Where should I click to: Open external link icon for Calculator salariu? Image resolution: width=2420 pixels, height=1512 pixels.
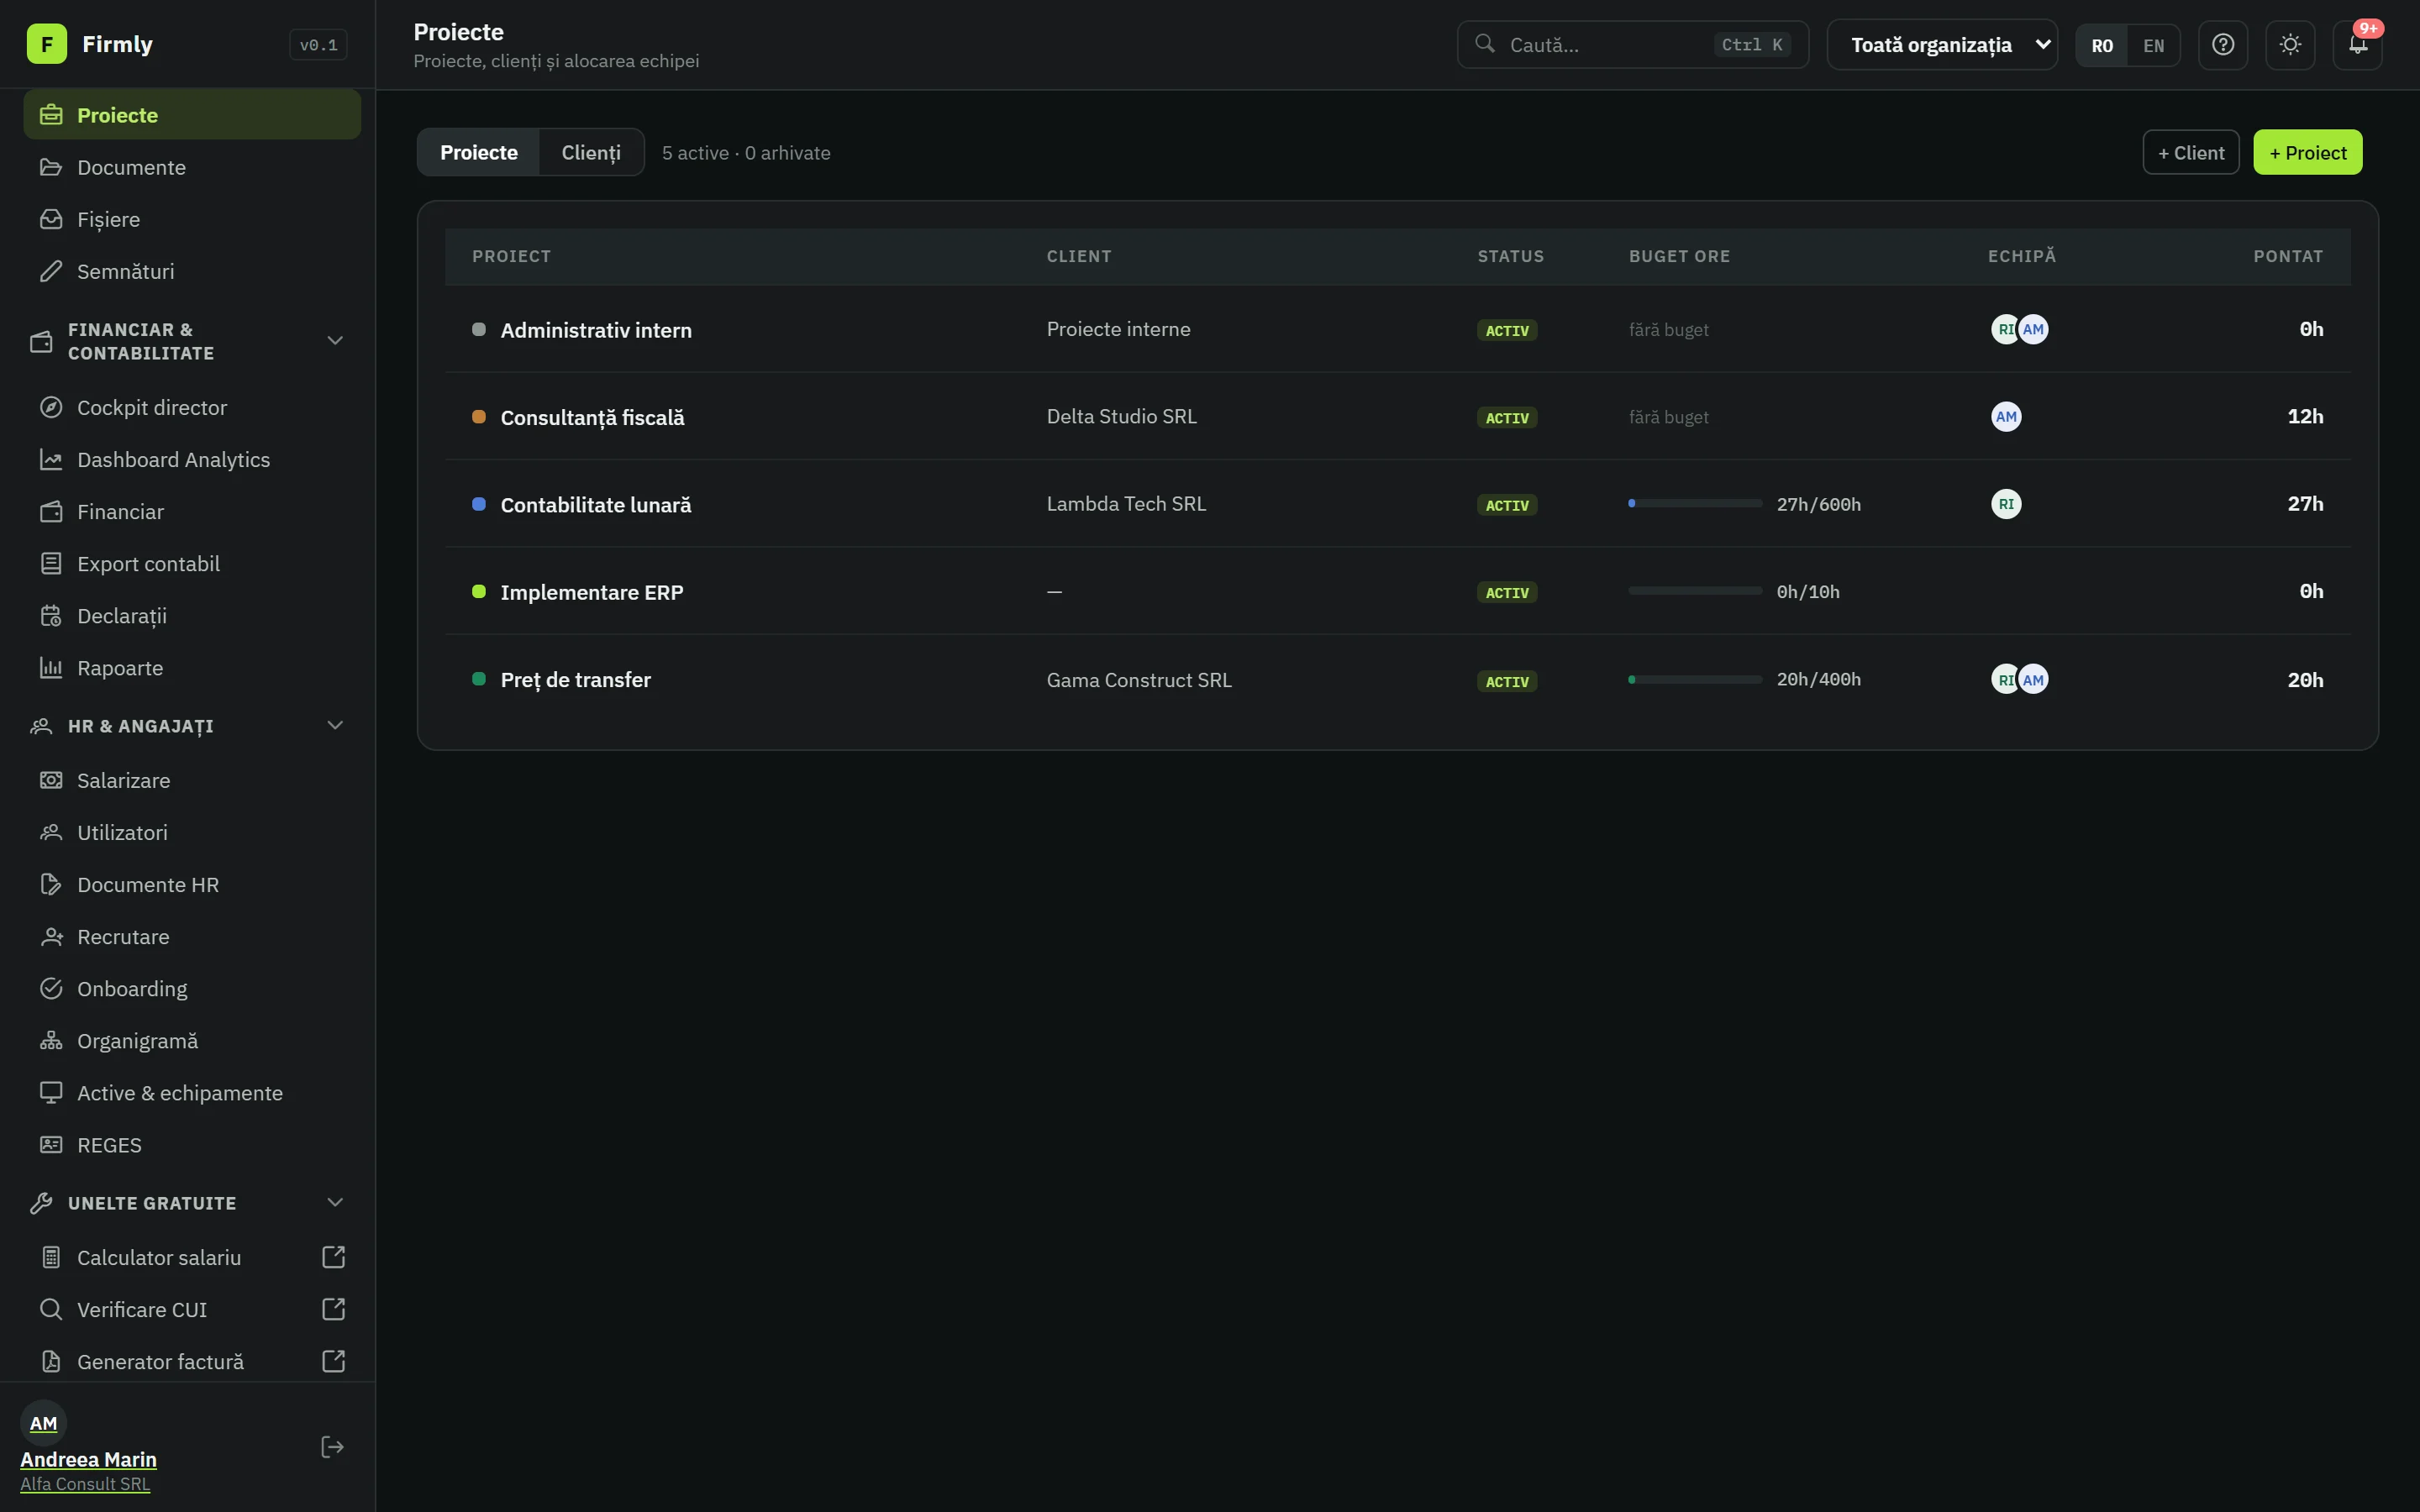pos(334,1257)
